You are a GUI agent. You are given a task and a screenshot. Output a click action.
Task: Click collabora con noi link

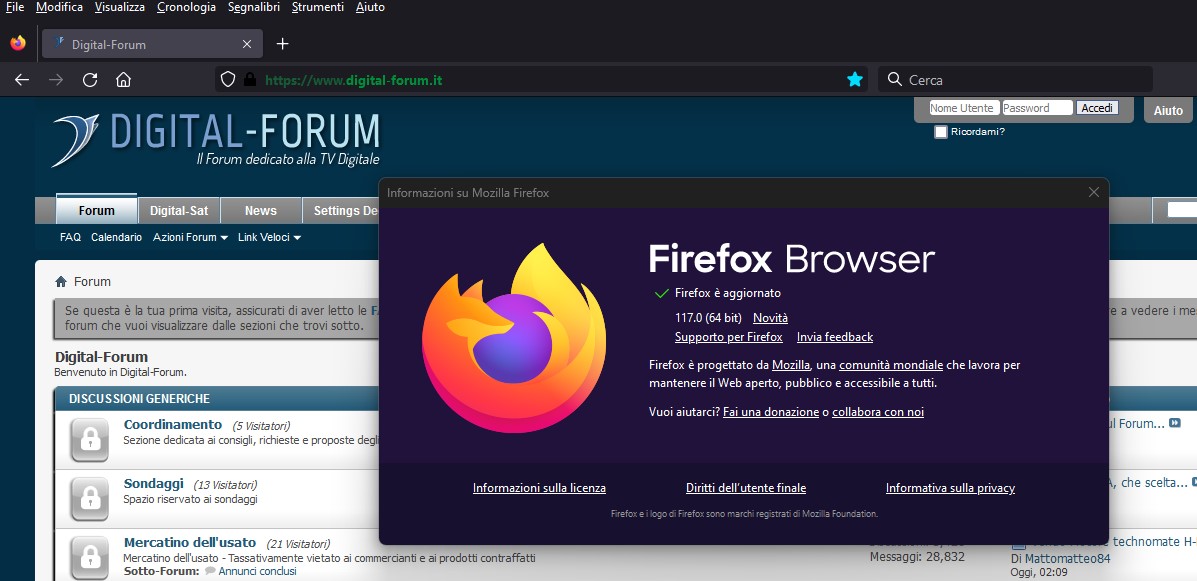tap(878, 412)
